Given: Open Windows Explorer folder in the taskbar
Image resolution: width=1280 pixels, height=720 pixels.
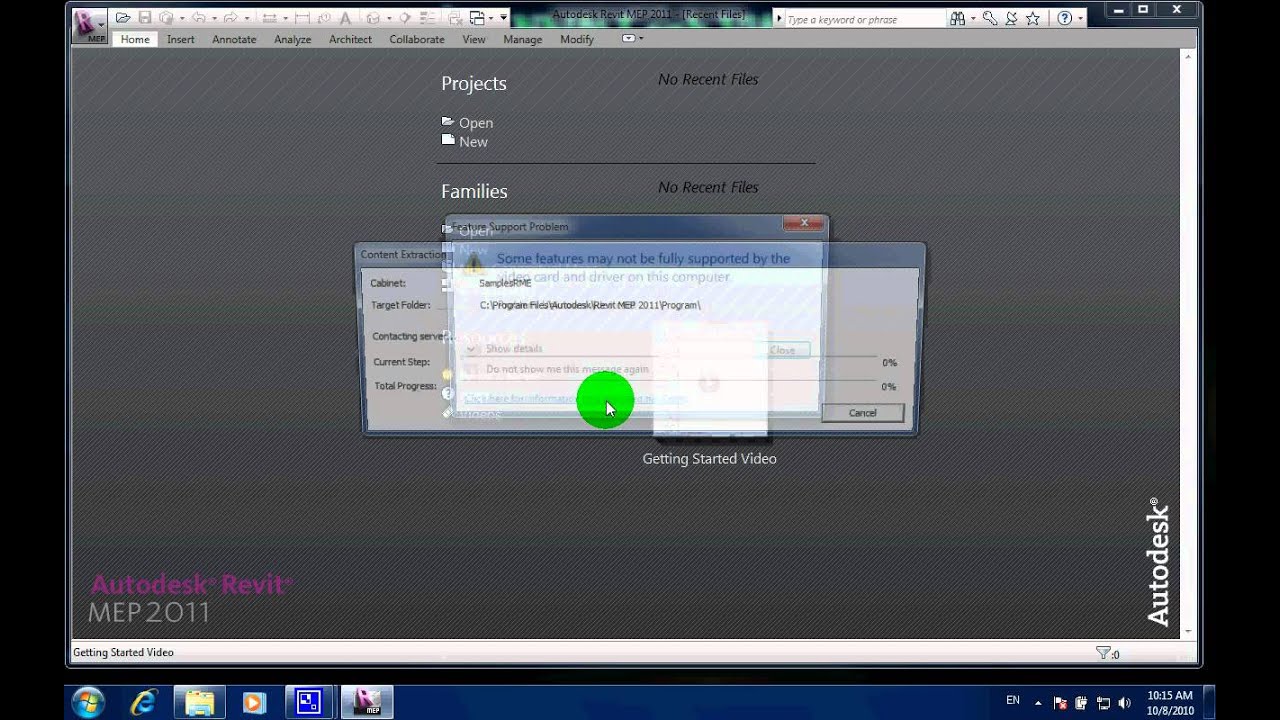Looking at the screenshot, I should tap(200, 702).
